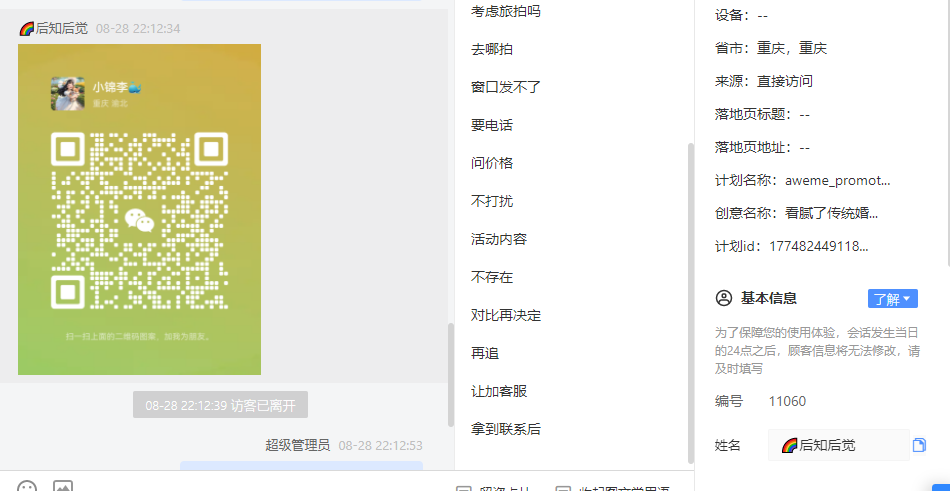
Task: Select quick reply 再追
Action: point(485,353)
